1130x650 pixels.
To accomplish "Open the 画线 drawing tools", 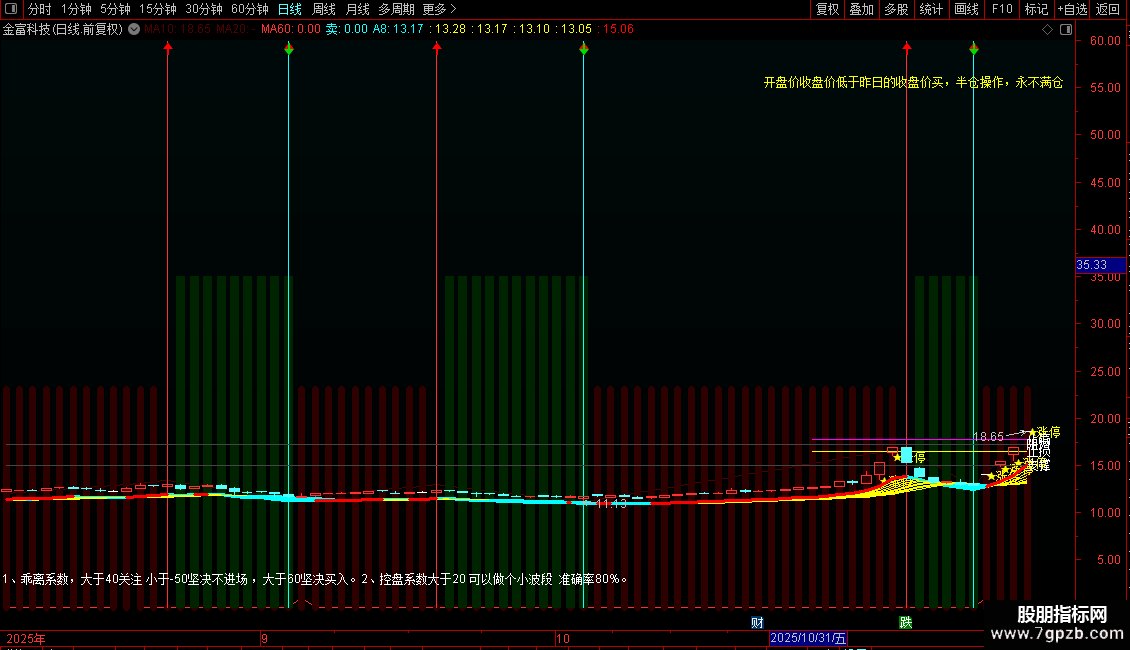I will point(966,9).
